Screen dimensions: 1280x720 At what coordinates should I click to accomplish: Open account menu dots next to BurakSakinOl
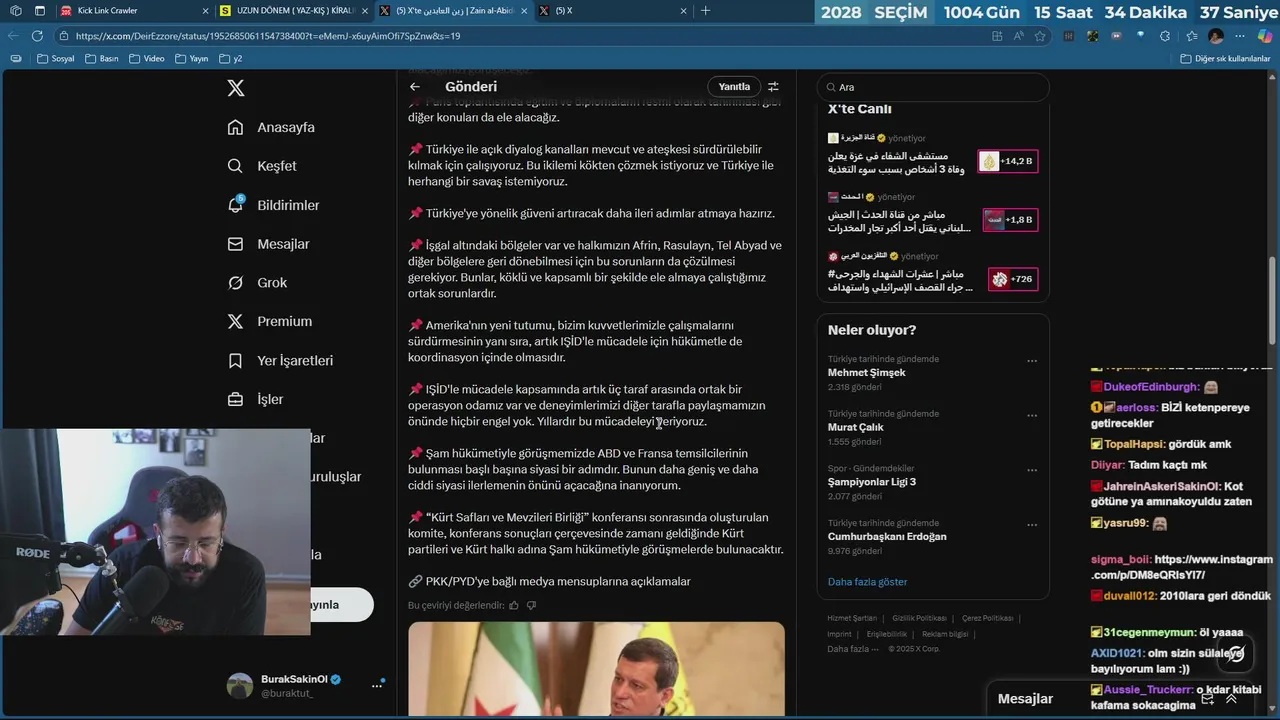click(x=377, y=686)
